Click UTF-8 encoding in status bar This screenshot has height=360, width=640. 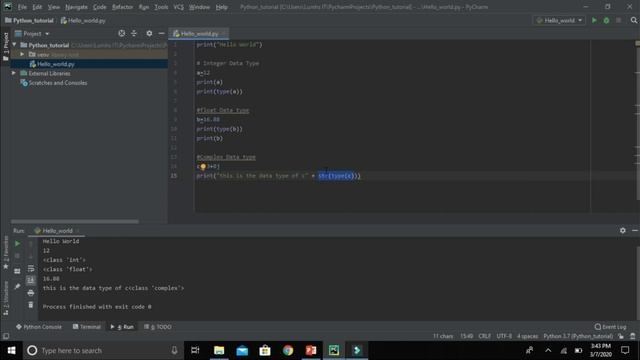coord(504,336)
